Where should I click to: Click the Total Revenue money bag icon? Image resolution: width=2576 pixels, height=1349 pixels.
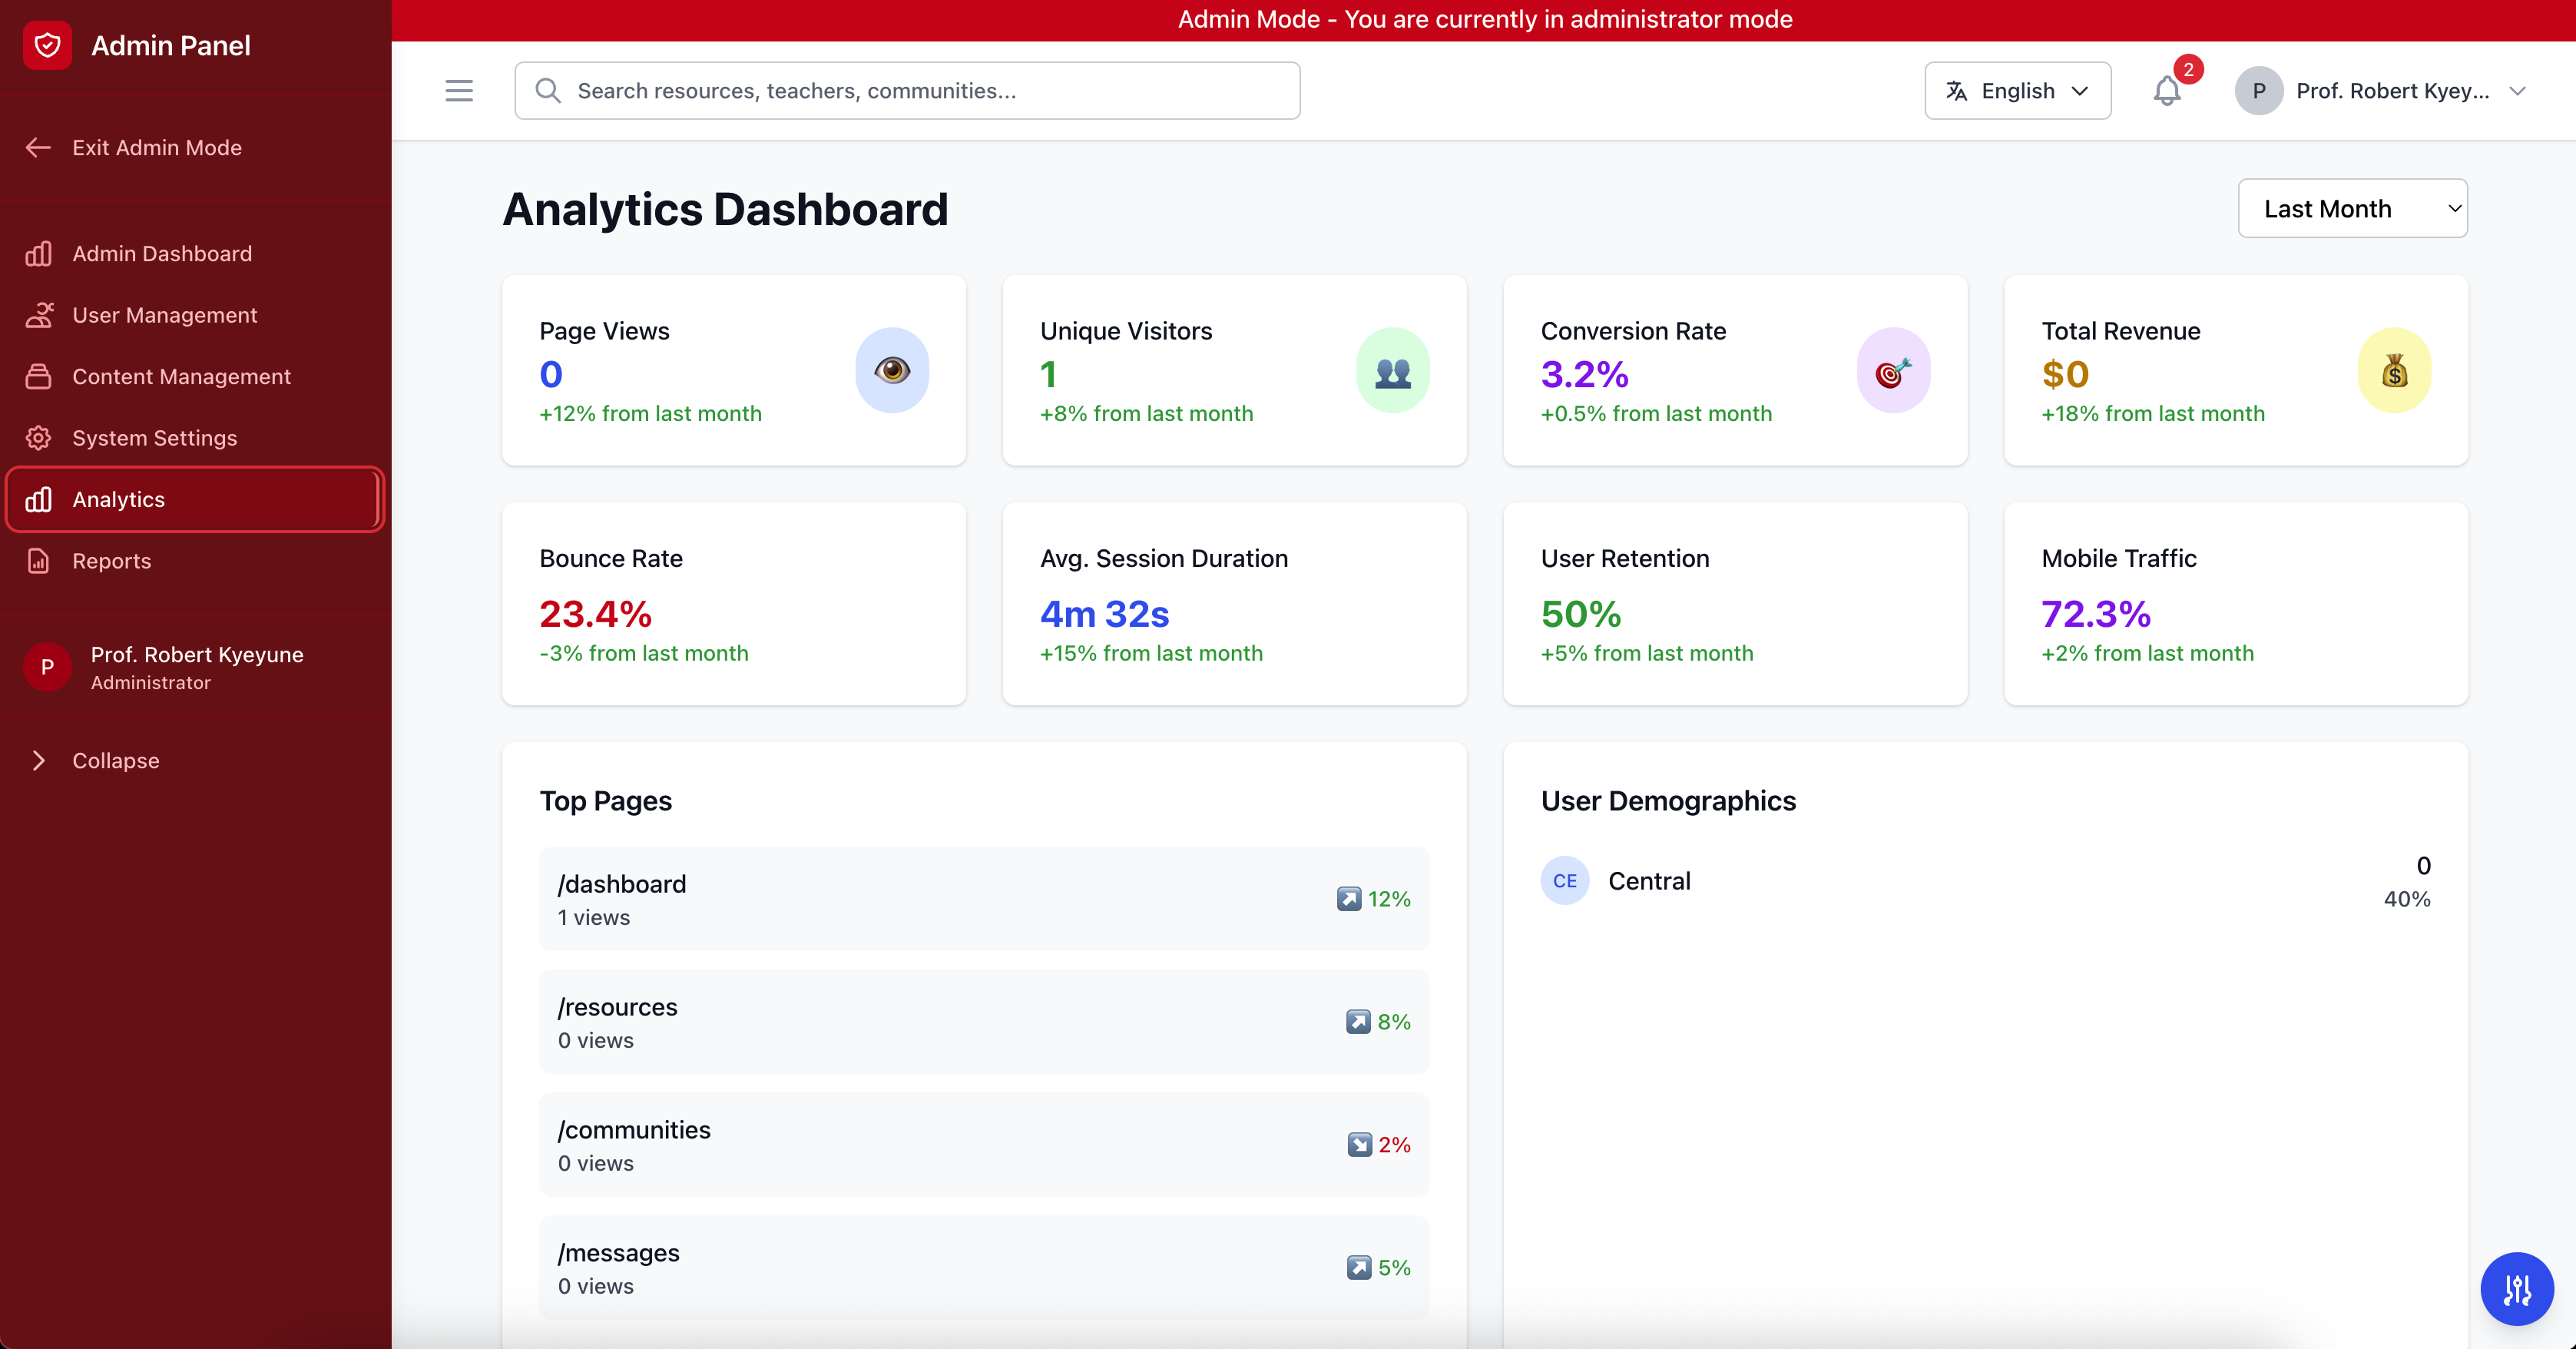pos(2394,370)
